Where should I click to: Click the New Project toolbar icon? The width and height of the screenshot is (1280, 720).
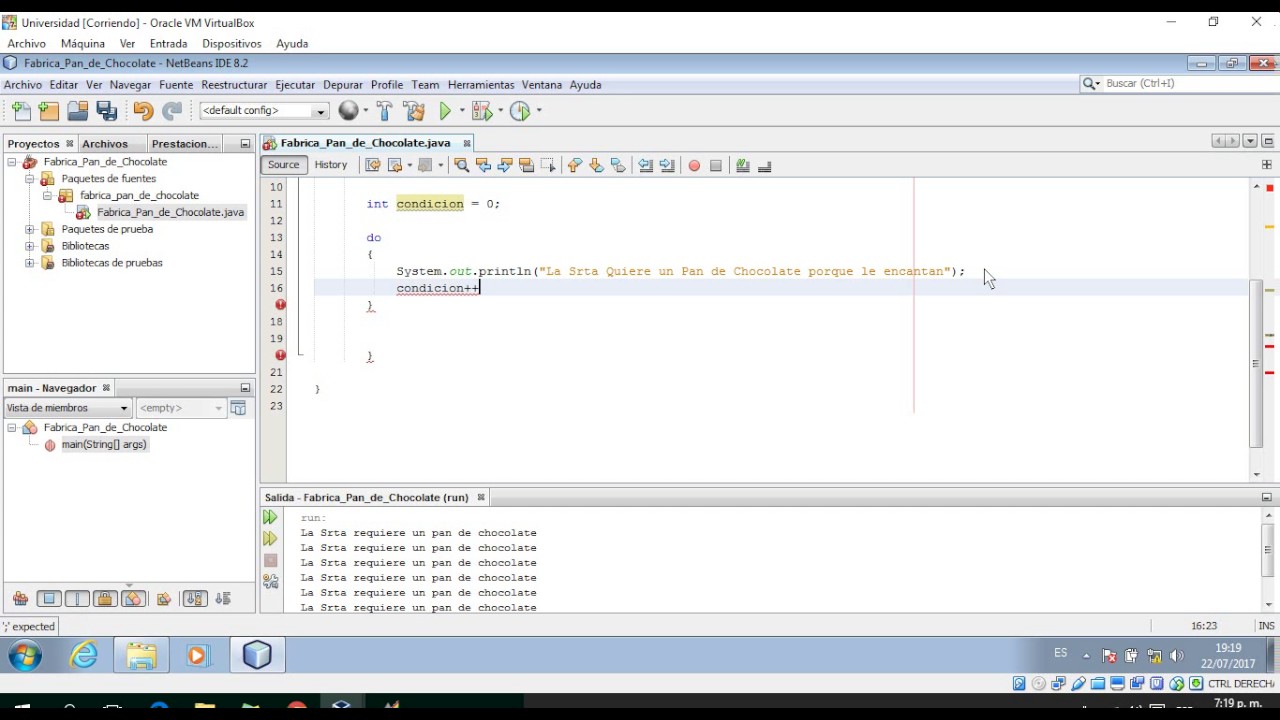(x=49, y=111)
